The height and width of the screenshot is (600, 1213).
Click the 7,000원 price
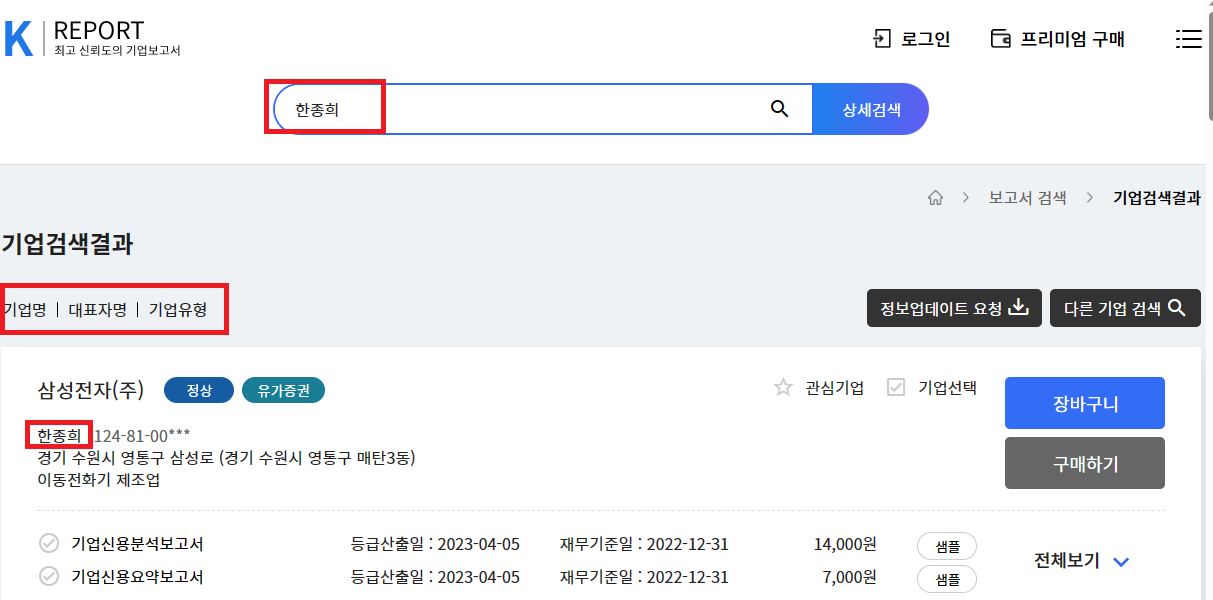(849, 577)
